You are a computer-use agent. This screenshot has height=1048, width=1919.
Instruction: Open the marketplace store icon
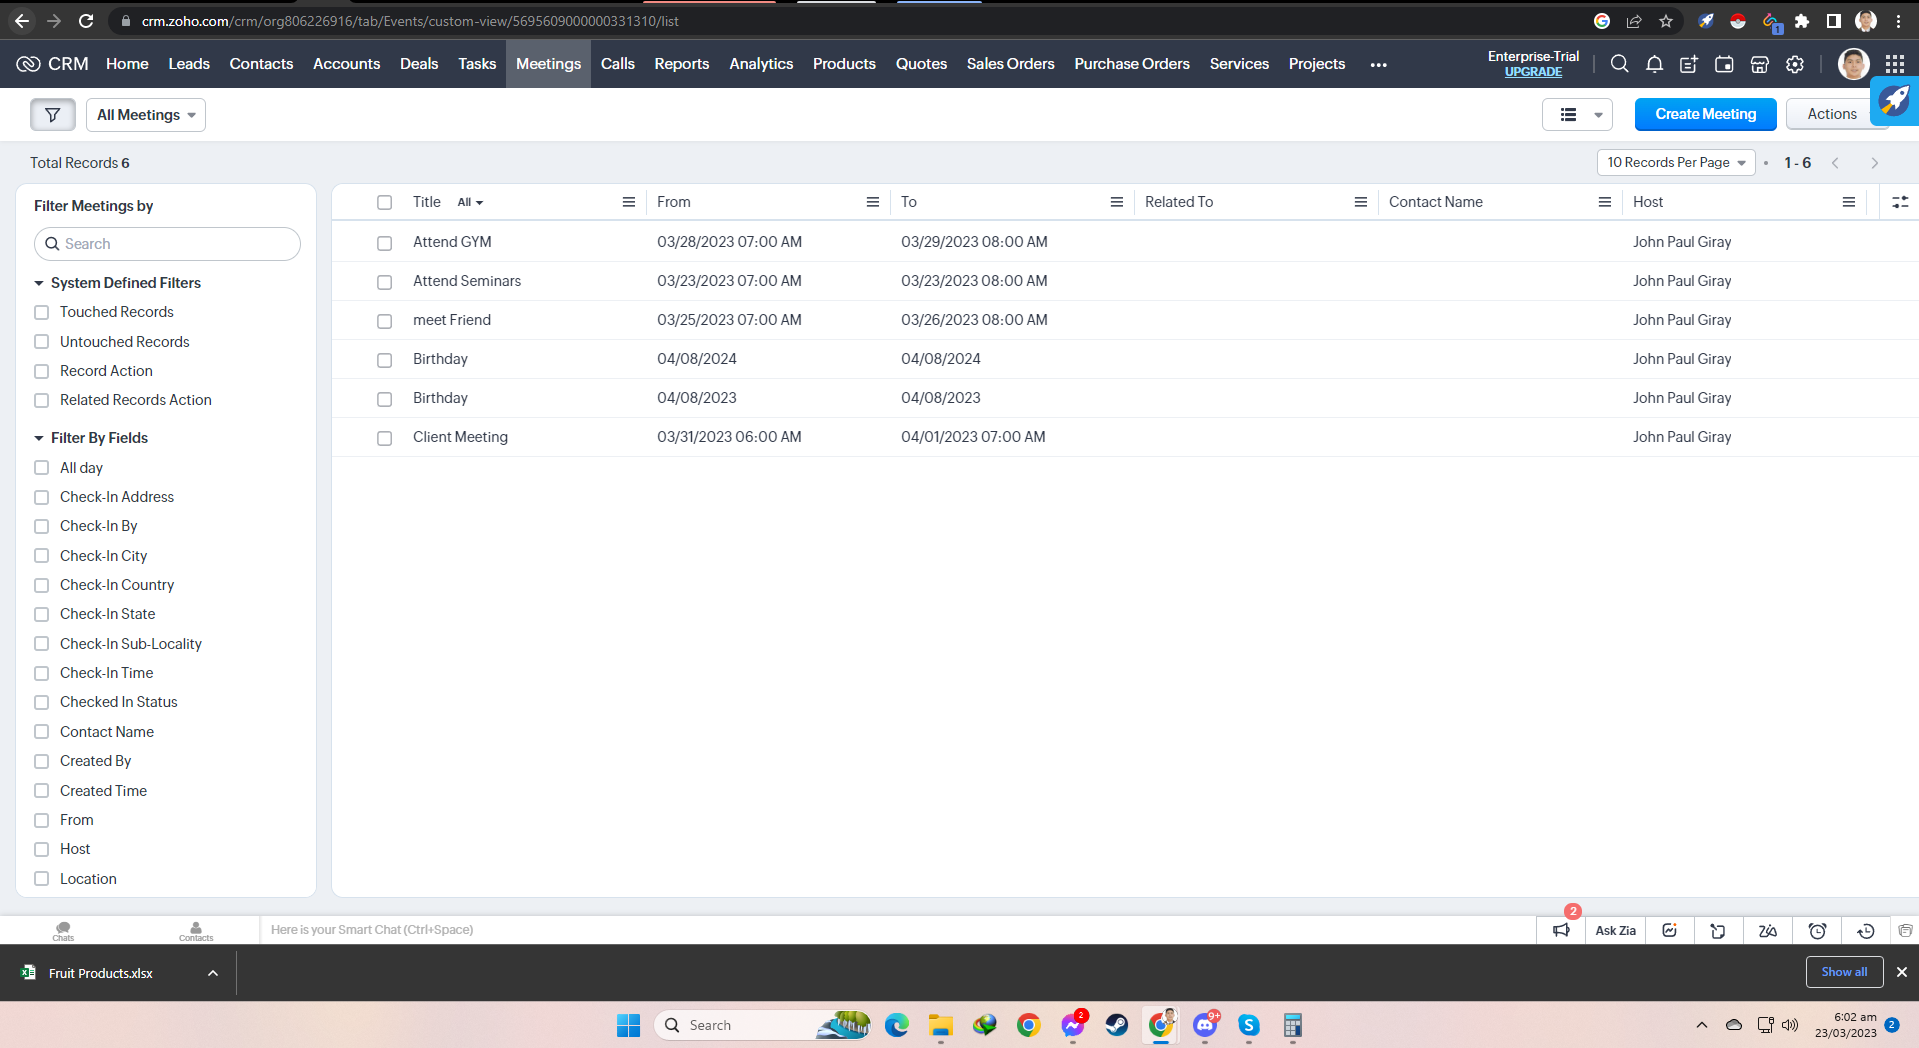coord(1760,64)
